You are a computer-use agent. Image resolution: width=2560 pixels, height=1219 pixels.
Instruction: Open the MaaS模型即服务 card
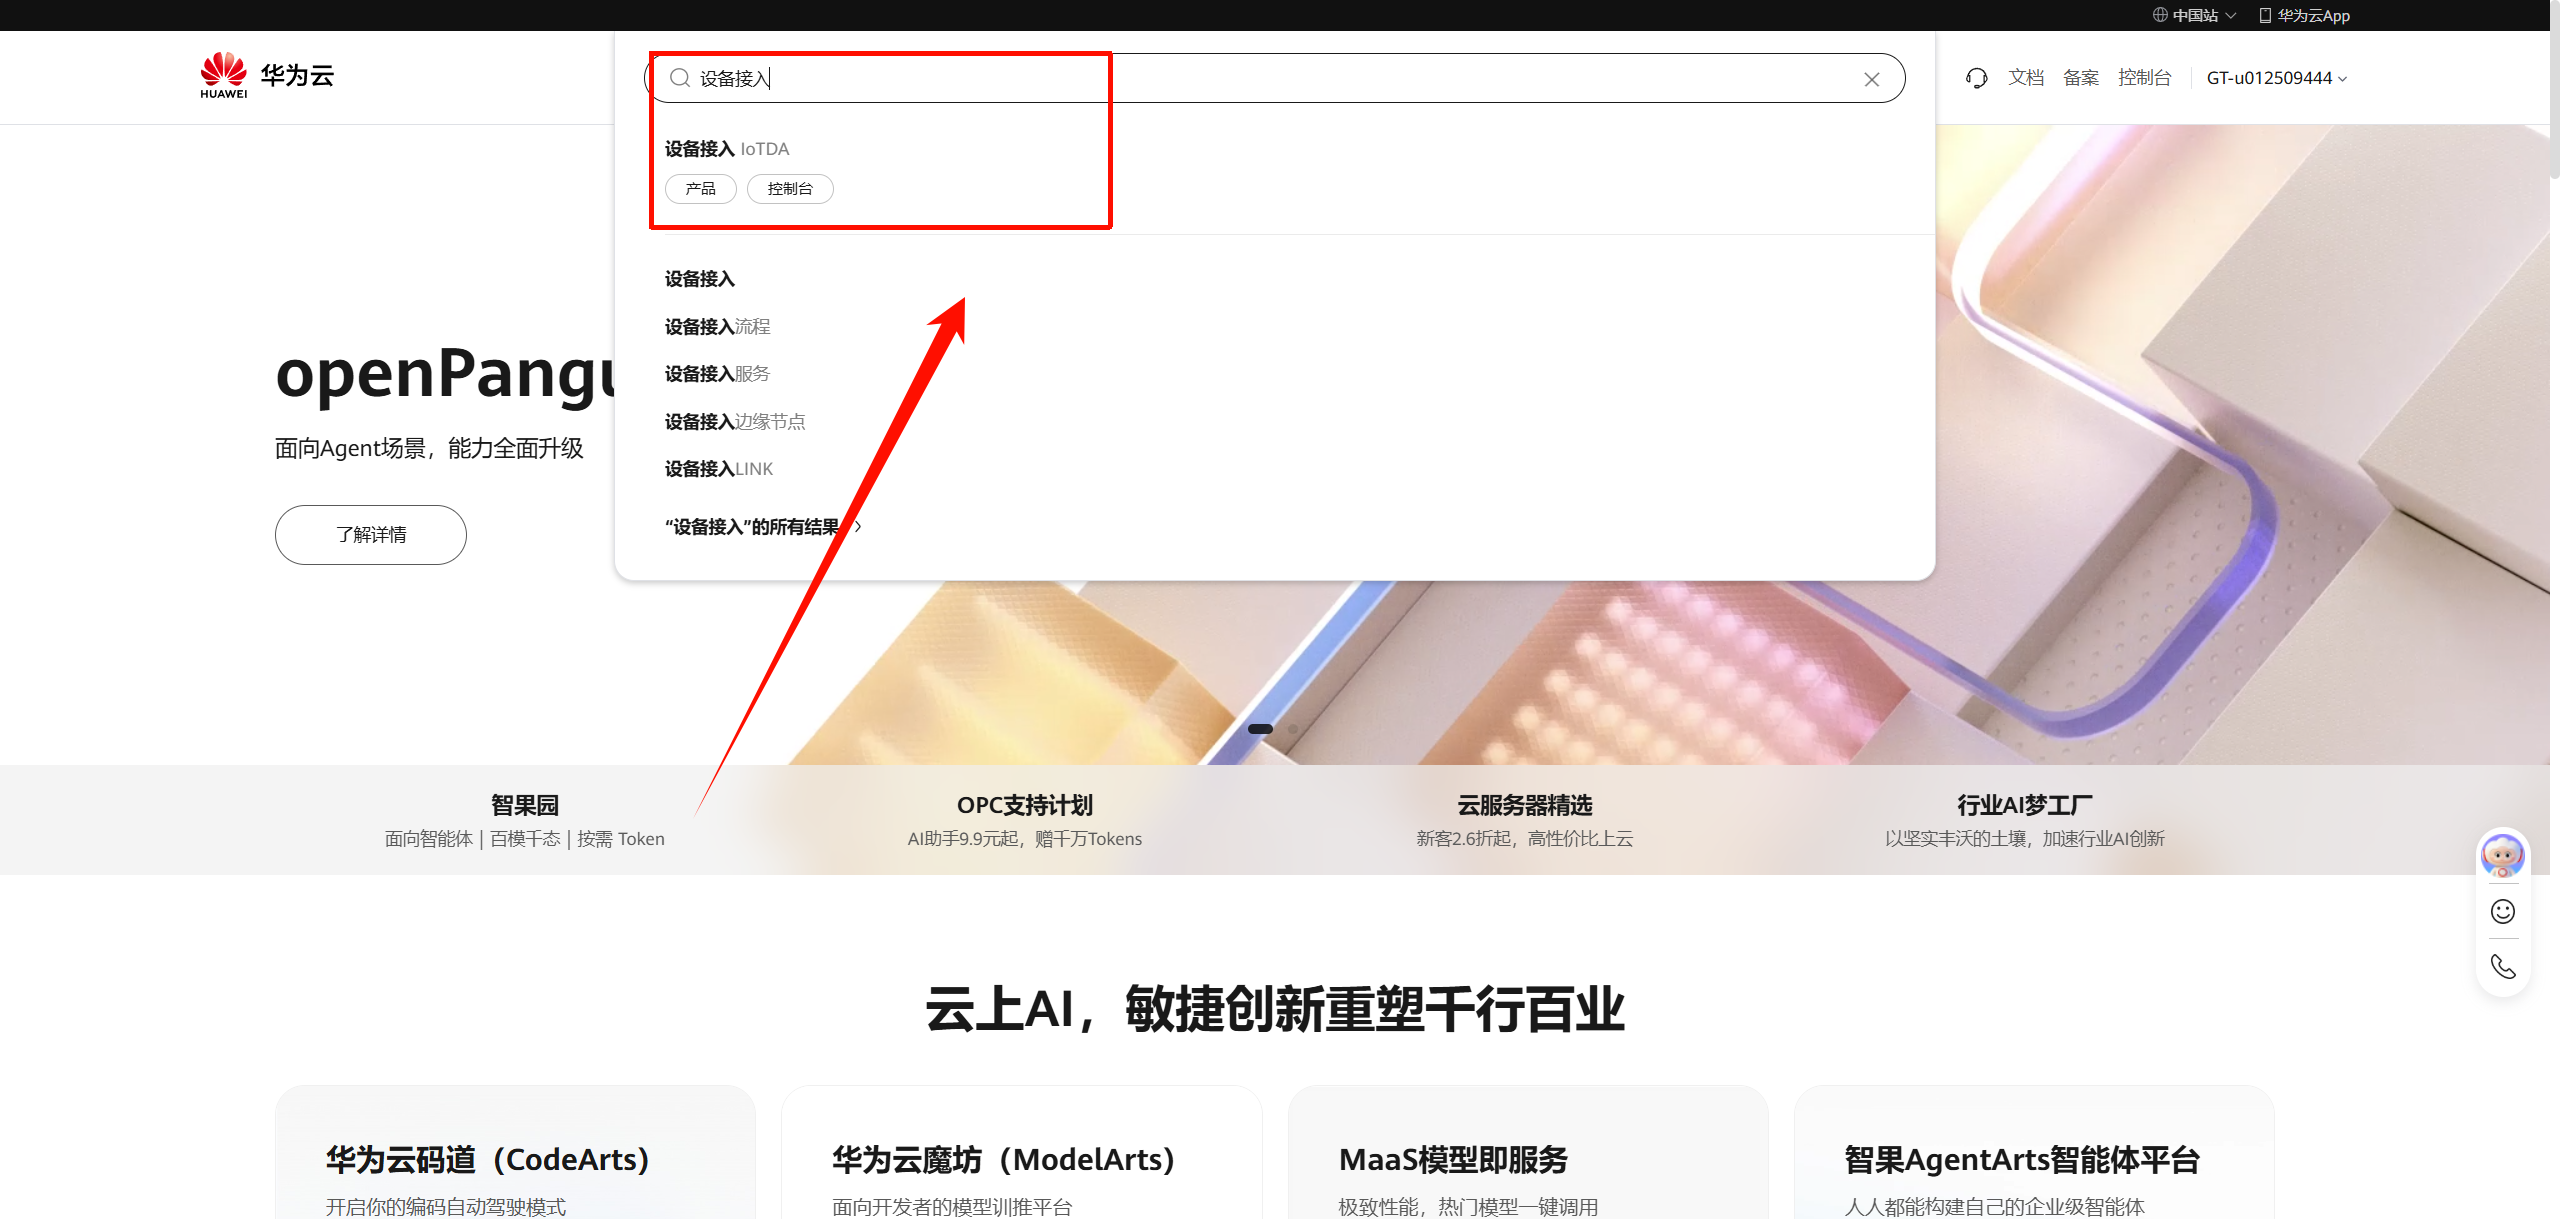click(x=1528, y=1152)
